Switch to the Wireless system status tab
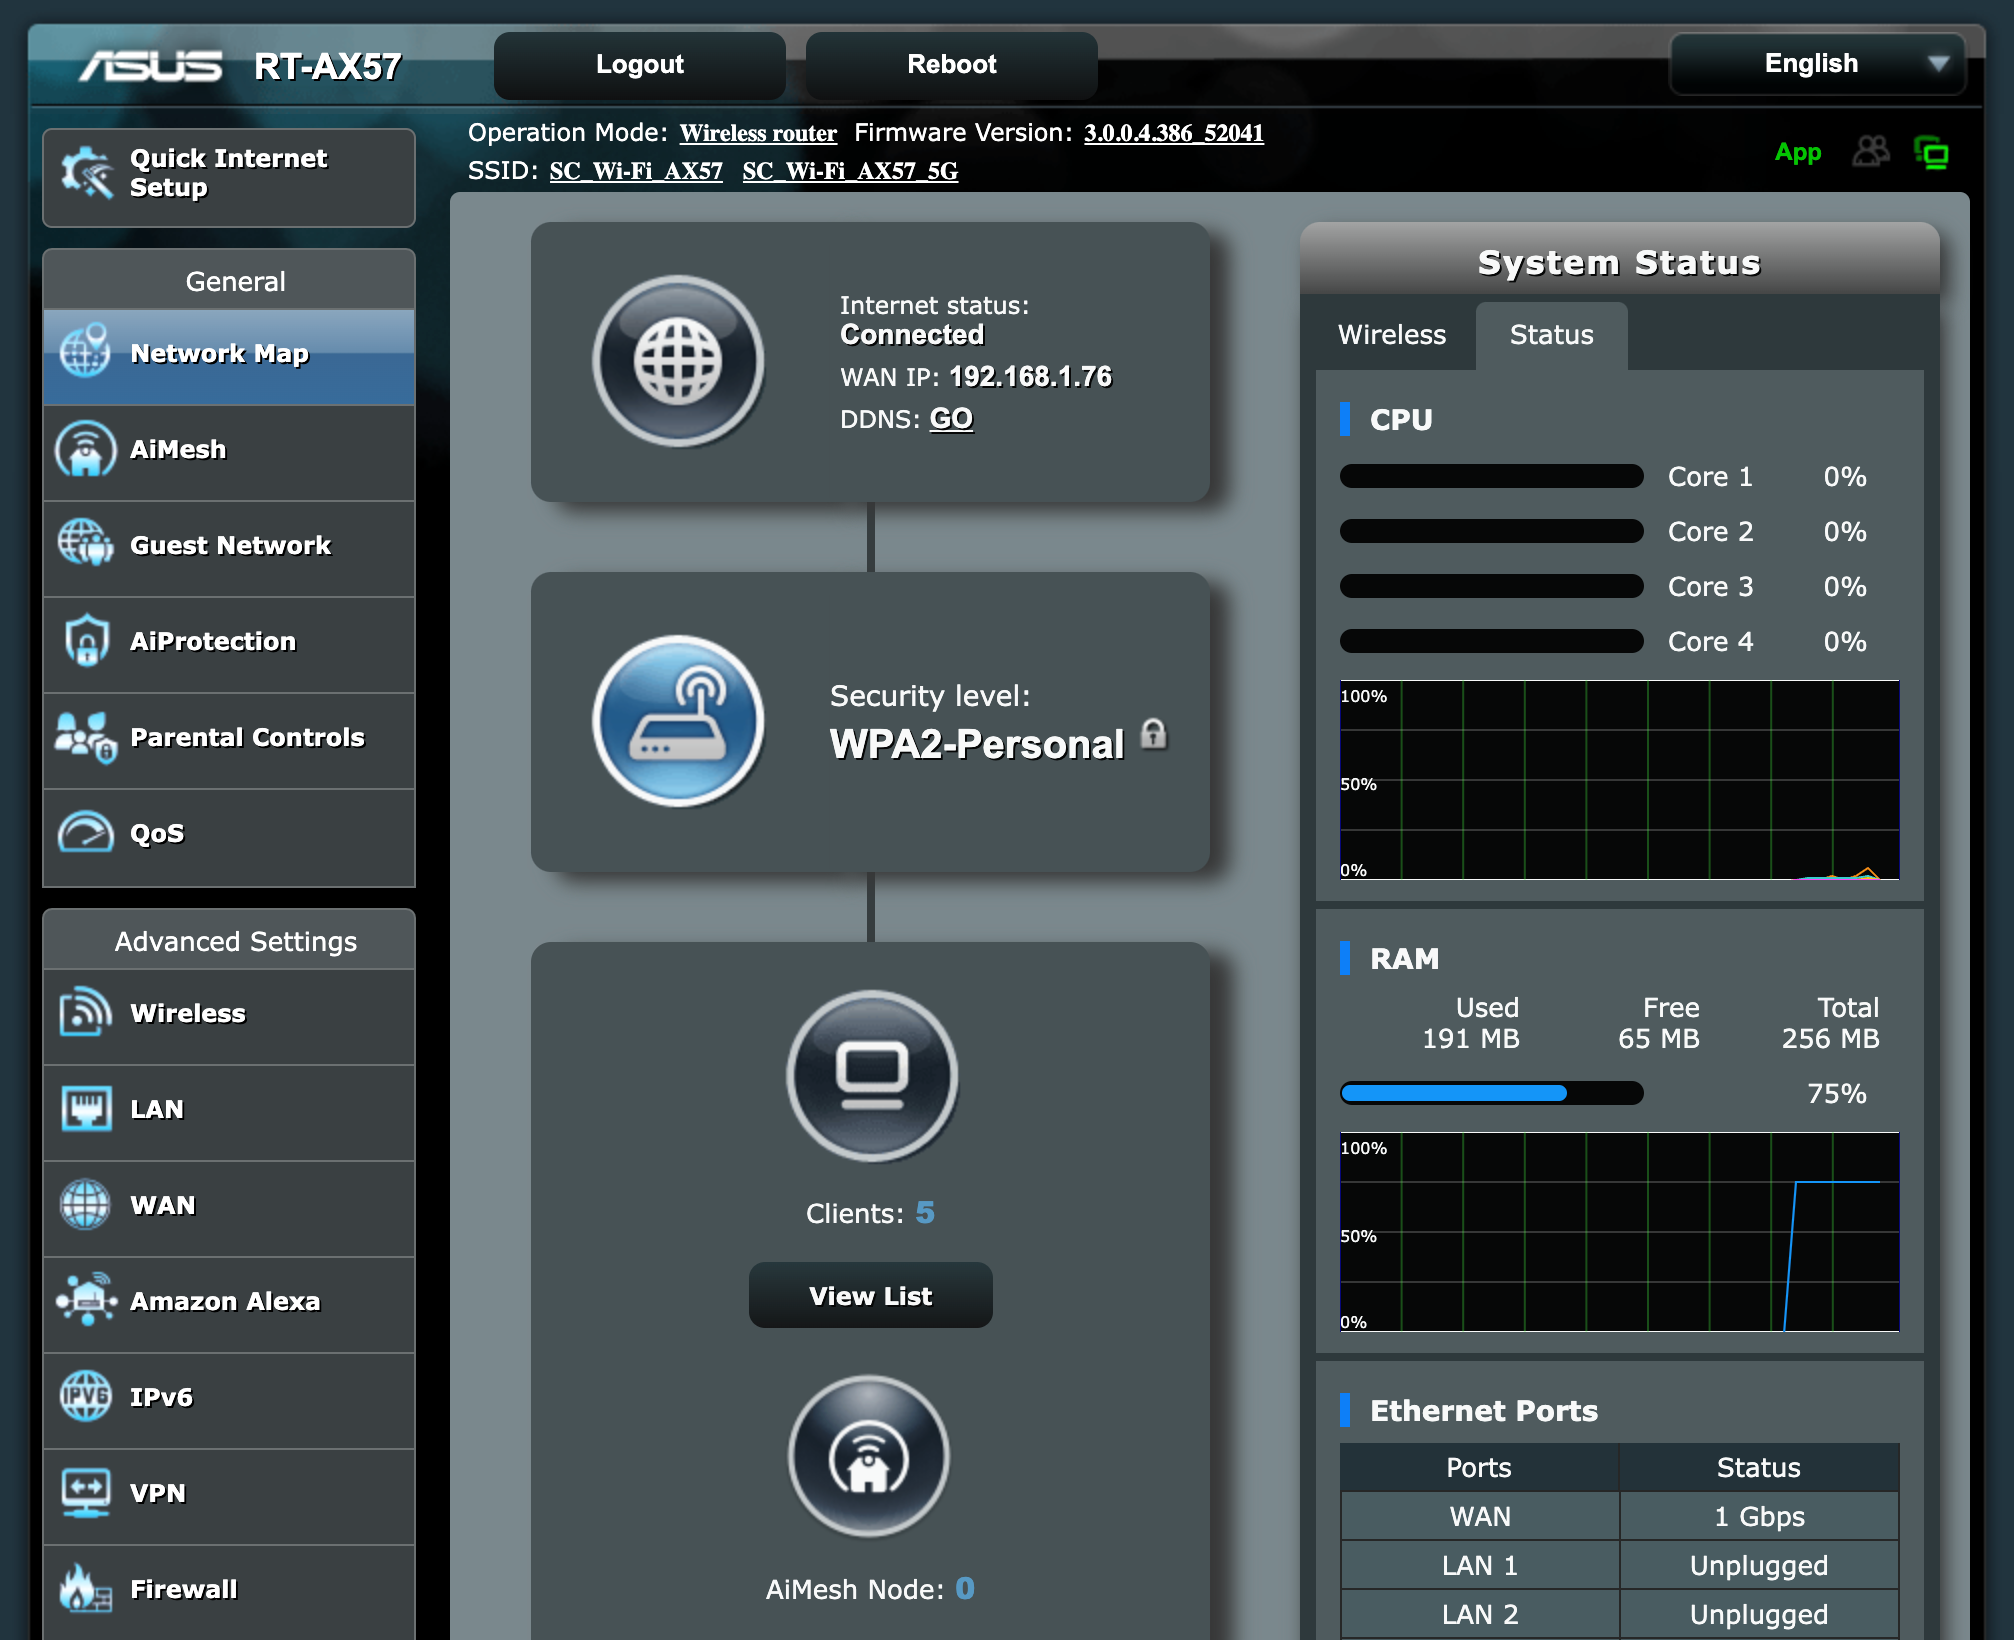 tap(1393, 333)
